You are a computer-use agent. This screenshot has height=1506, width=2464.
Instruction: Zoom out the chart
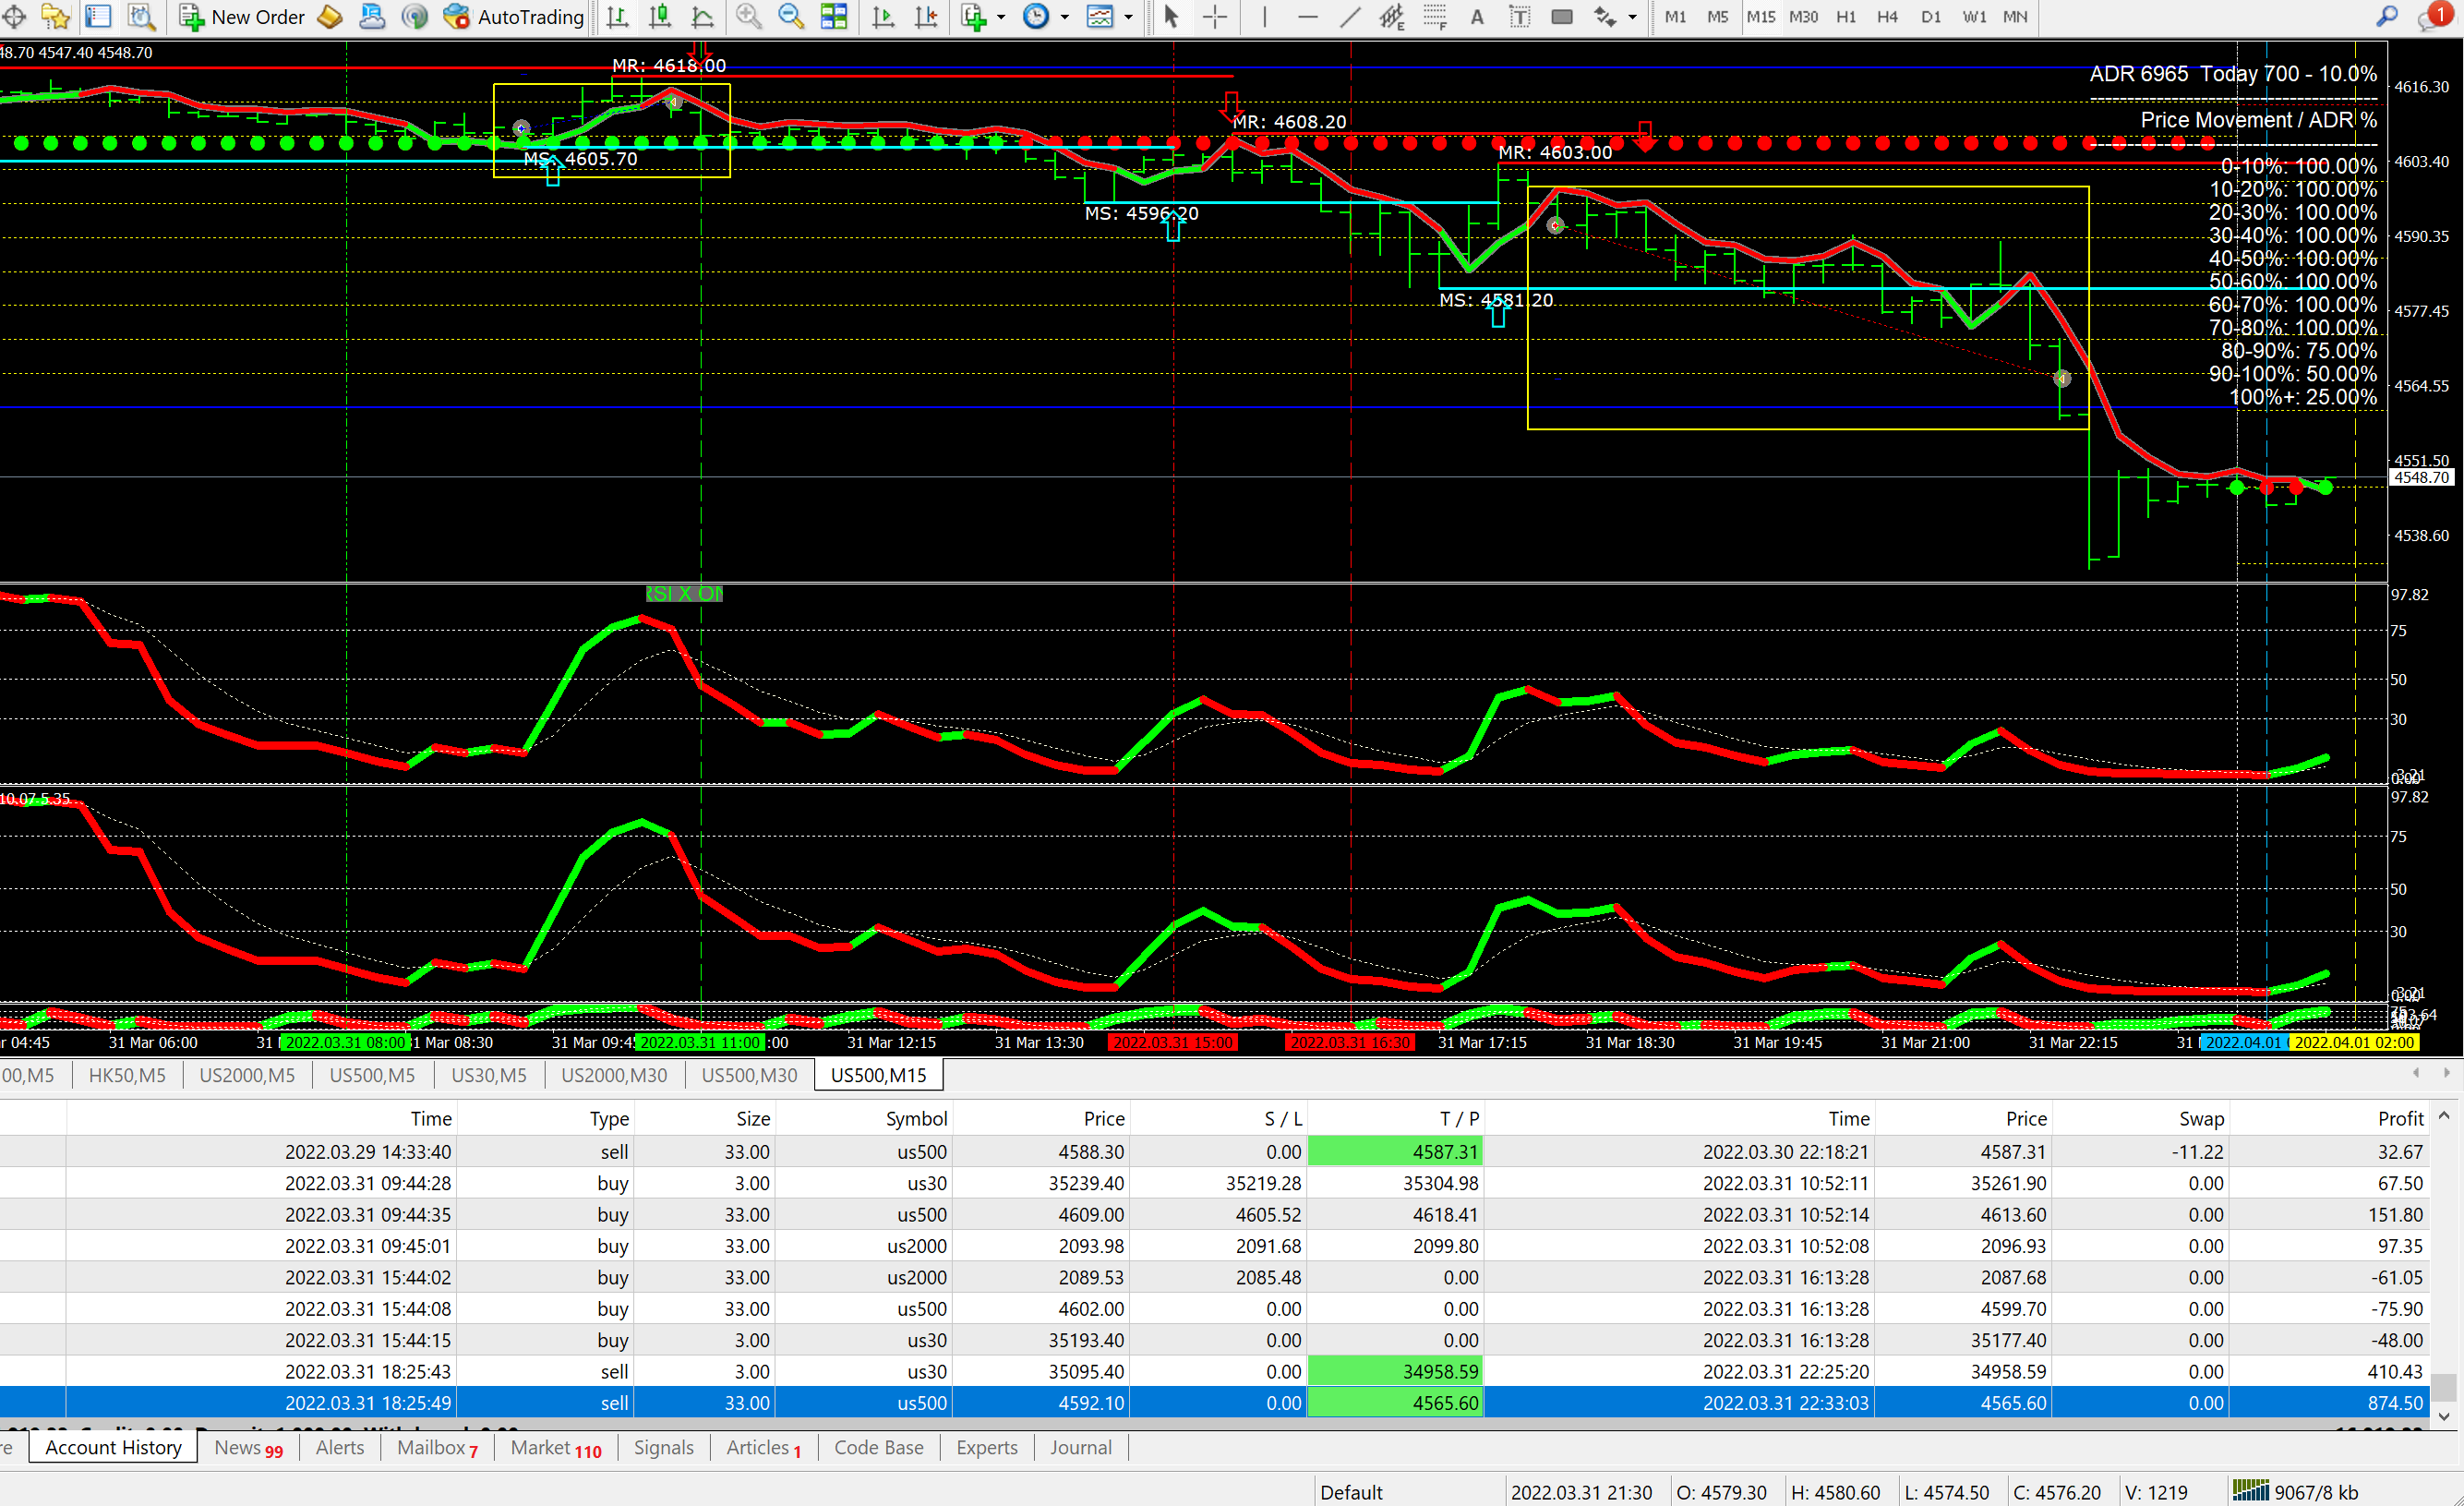[791, 17]
